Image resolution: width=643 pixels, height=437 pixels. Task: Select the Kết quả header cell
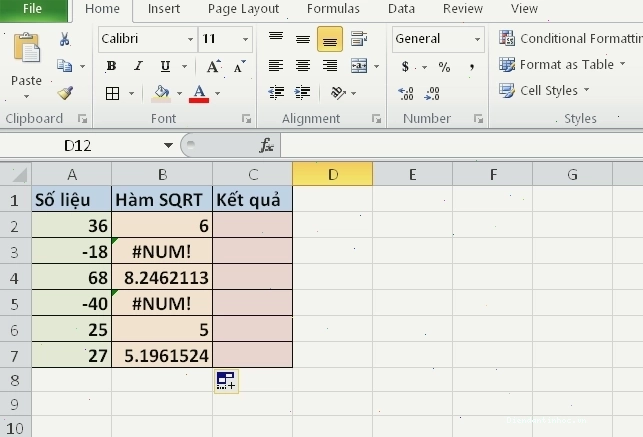point(252,200)
